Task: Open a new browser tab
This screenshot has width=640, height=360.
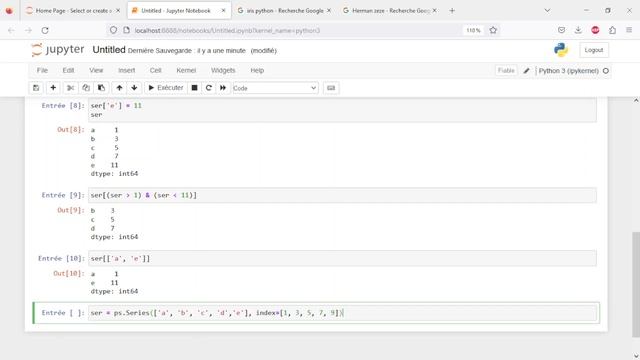Action: click(452, 11)
